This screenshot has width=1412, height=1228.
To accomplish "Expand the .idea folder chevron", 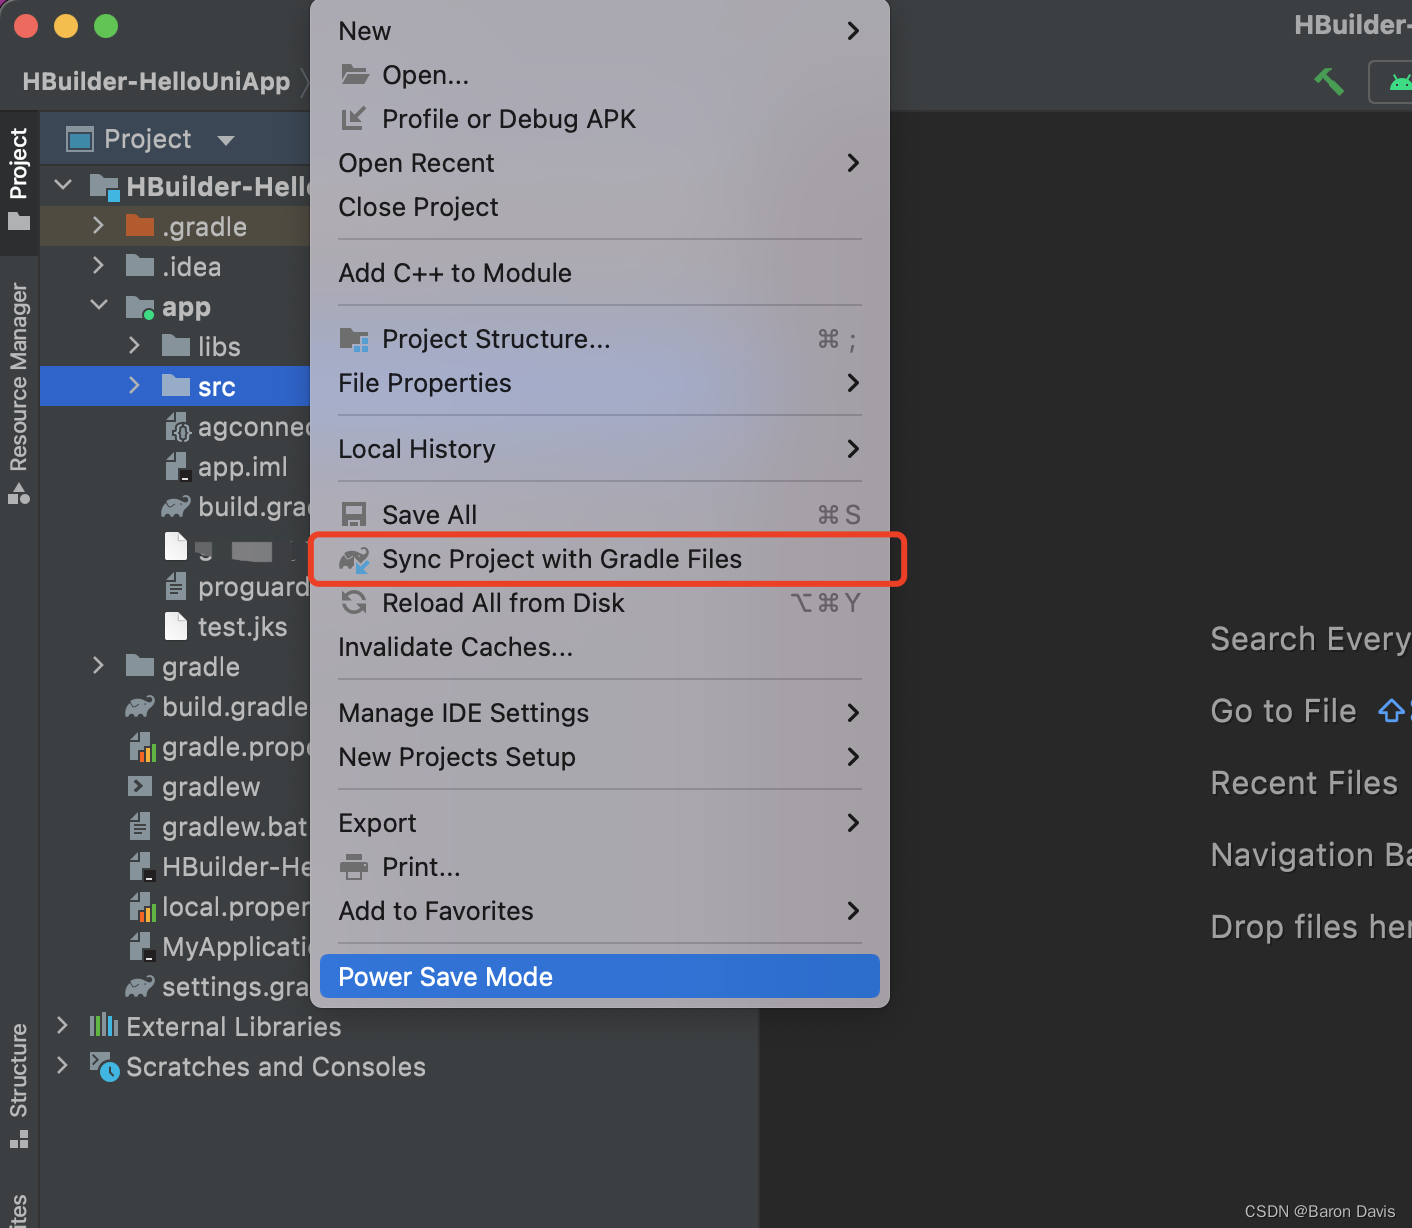I will point(98,266).
